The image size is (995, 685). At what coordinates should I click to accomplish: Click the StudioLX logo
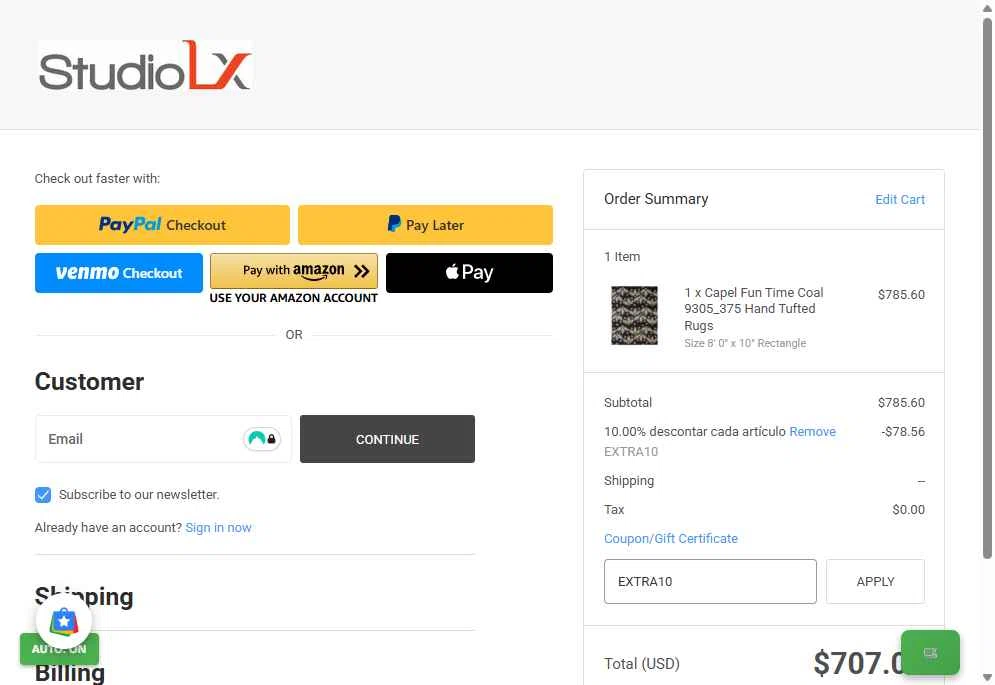[x=145, y=67]
